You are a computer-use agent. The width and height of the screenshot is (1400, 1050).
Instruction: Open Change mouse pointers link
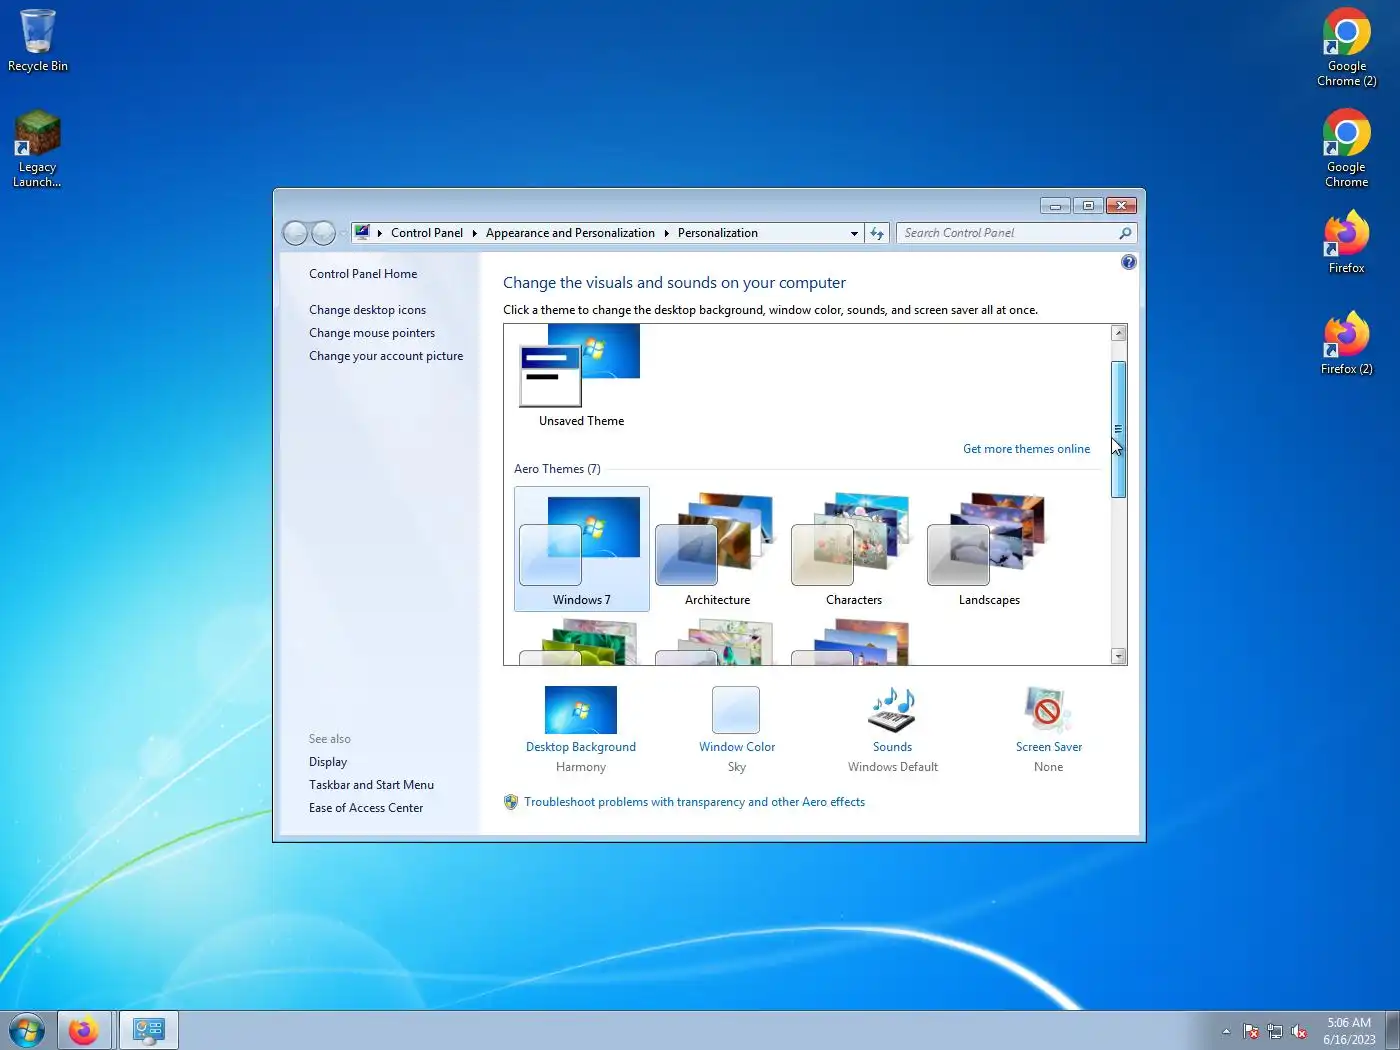pos(372,333)
